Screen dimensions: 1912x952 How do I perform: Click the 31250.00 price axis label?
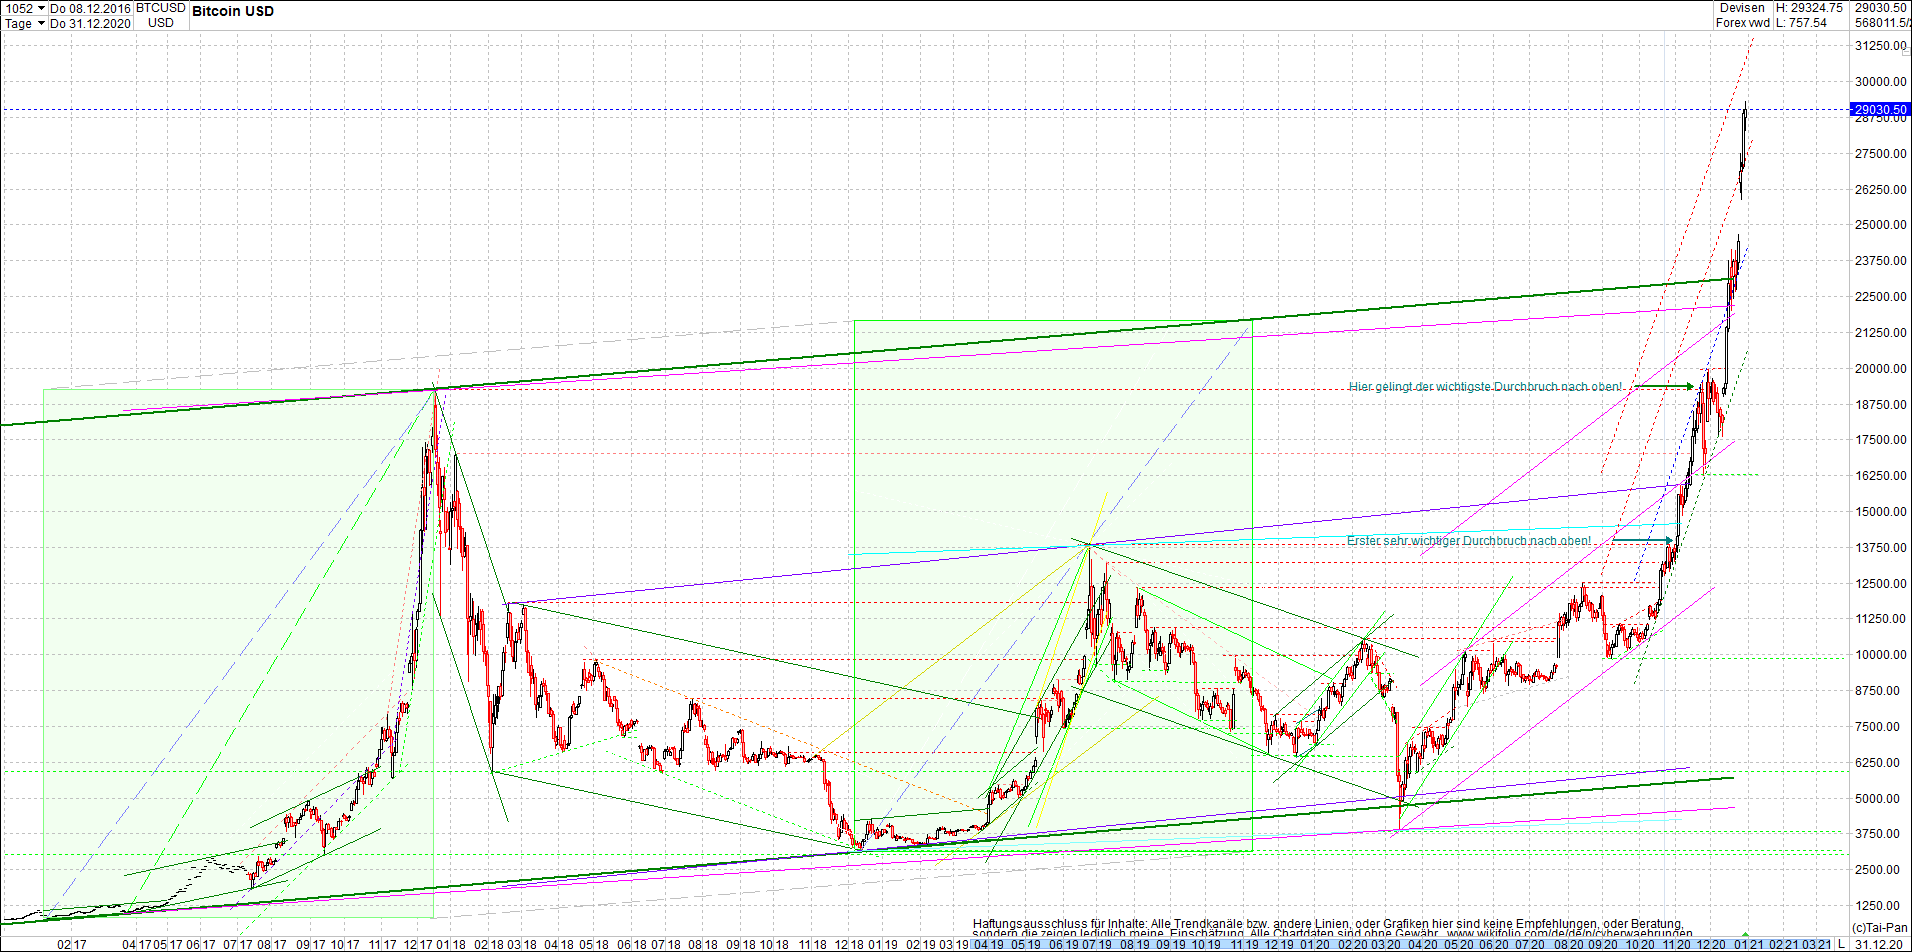pos(1881,46)
